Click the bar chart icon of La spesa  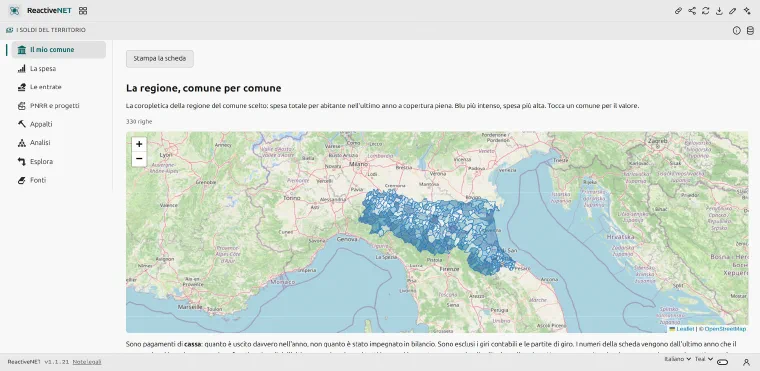click(21, 68)
